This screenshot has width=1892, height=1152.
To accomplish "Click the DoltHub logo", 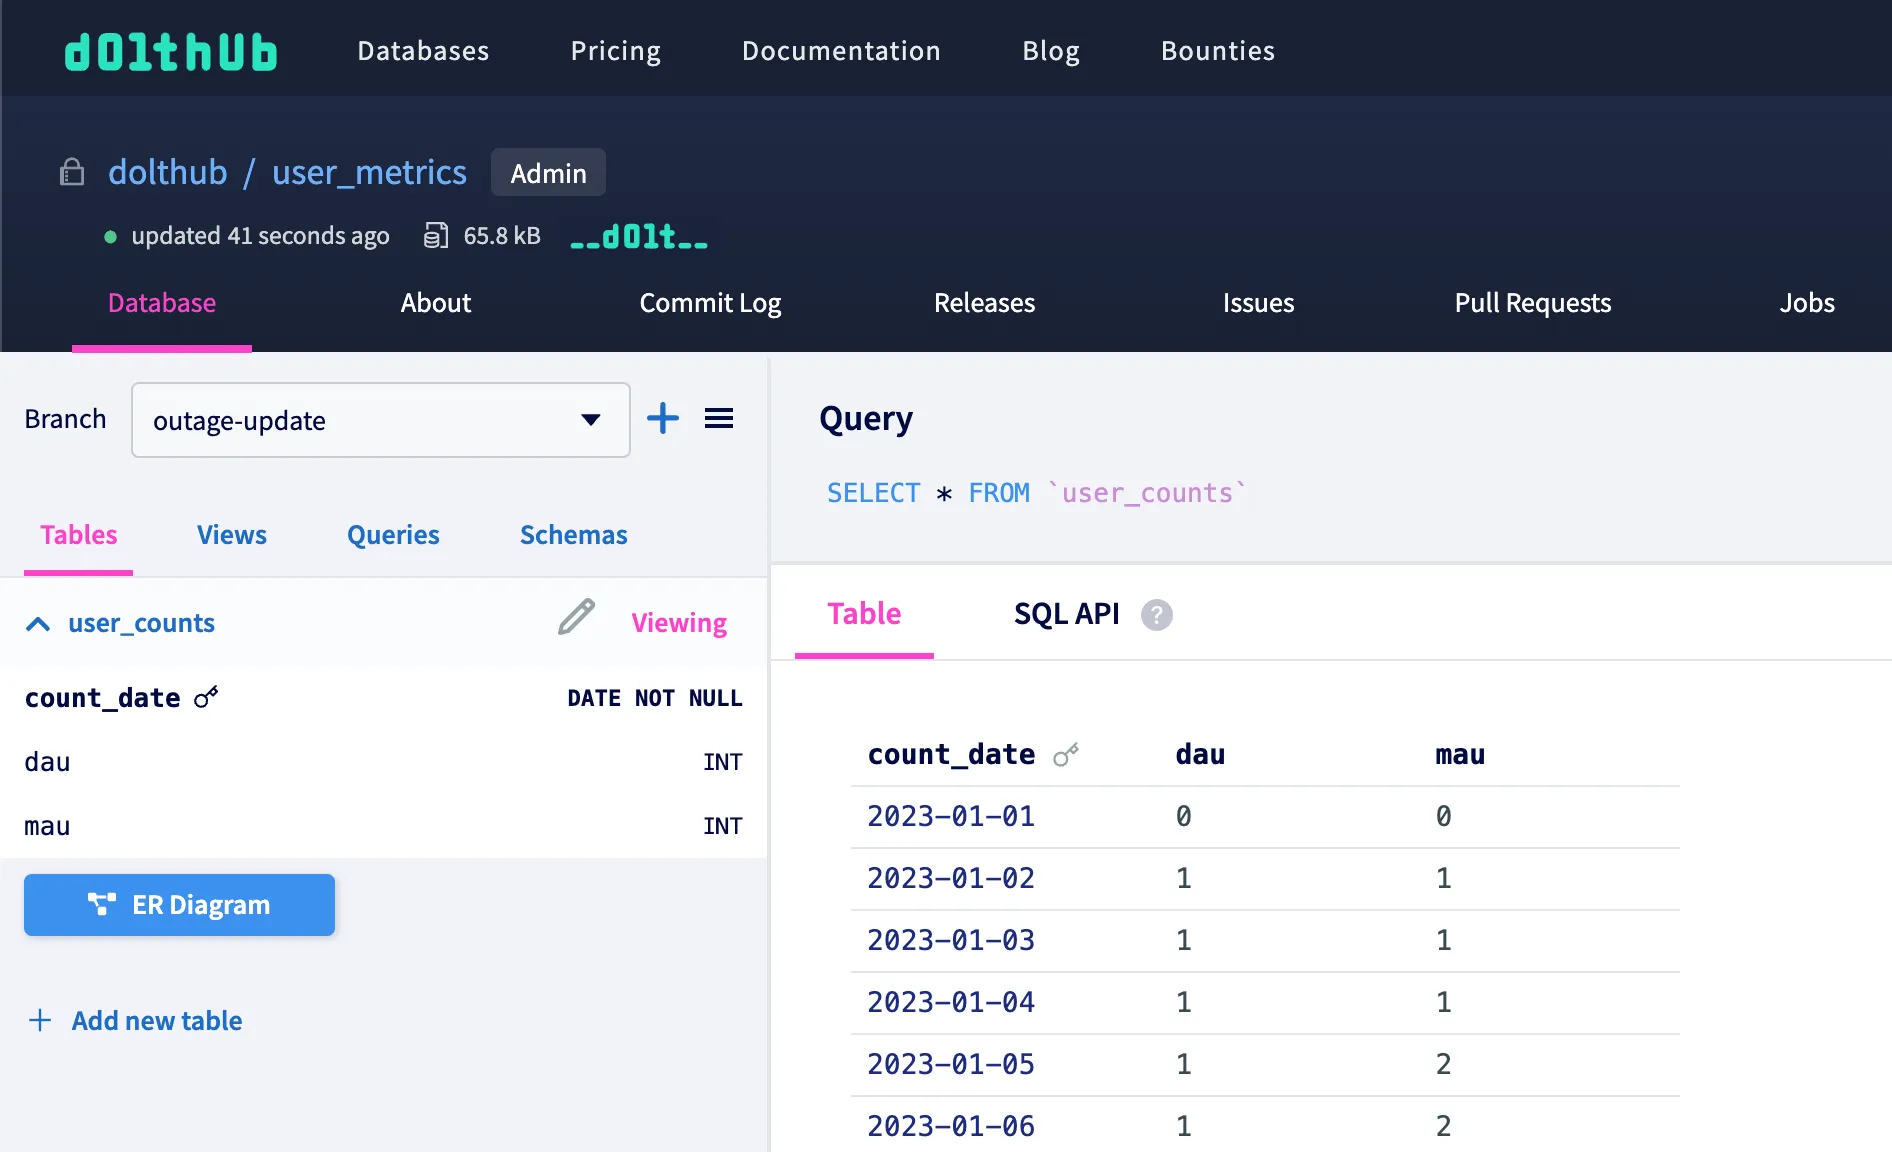I will click(170, 51).
